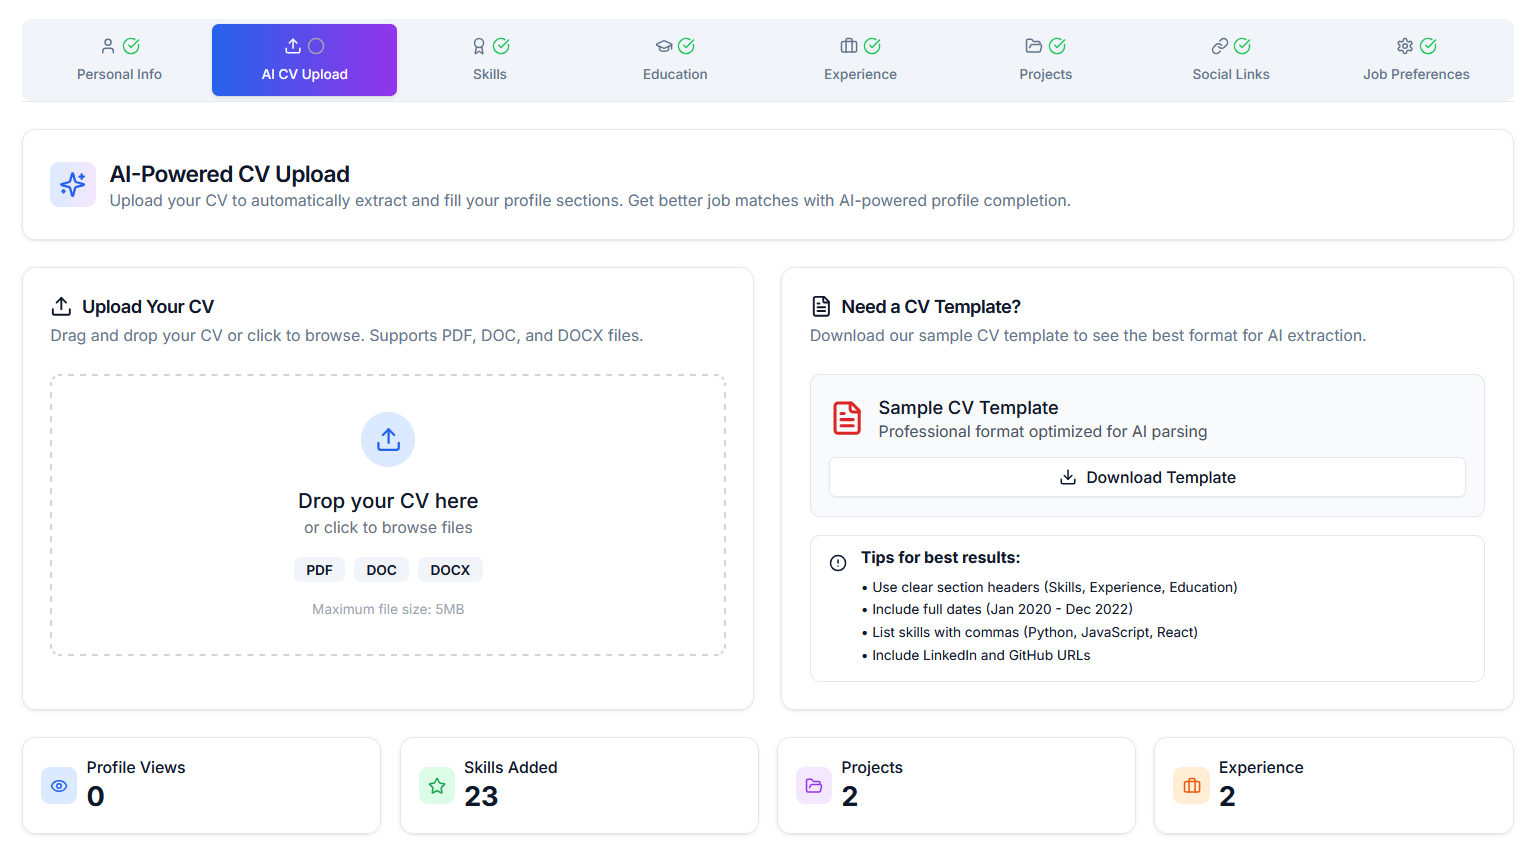The image size is (1535, 855).
Task: Click the star icon on Skills Added card
Action: click(x=437, y=786)
